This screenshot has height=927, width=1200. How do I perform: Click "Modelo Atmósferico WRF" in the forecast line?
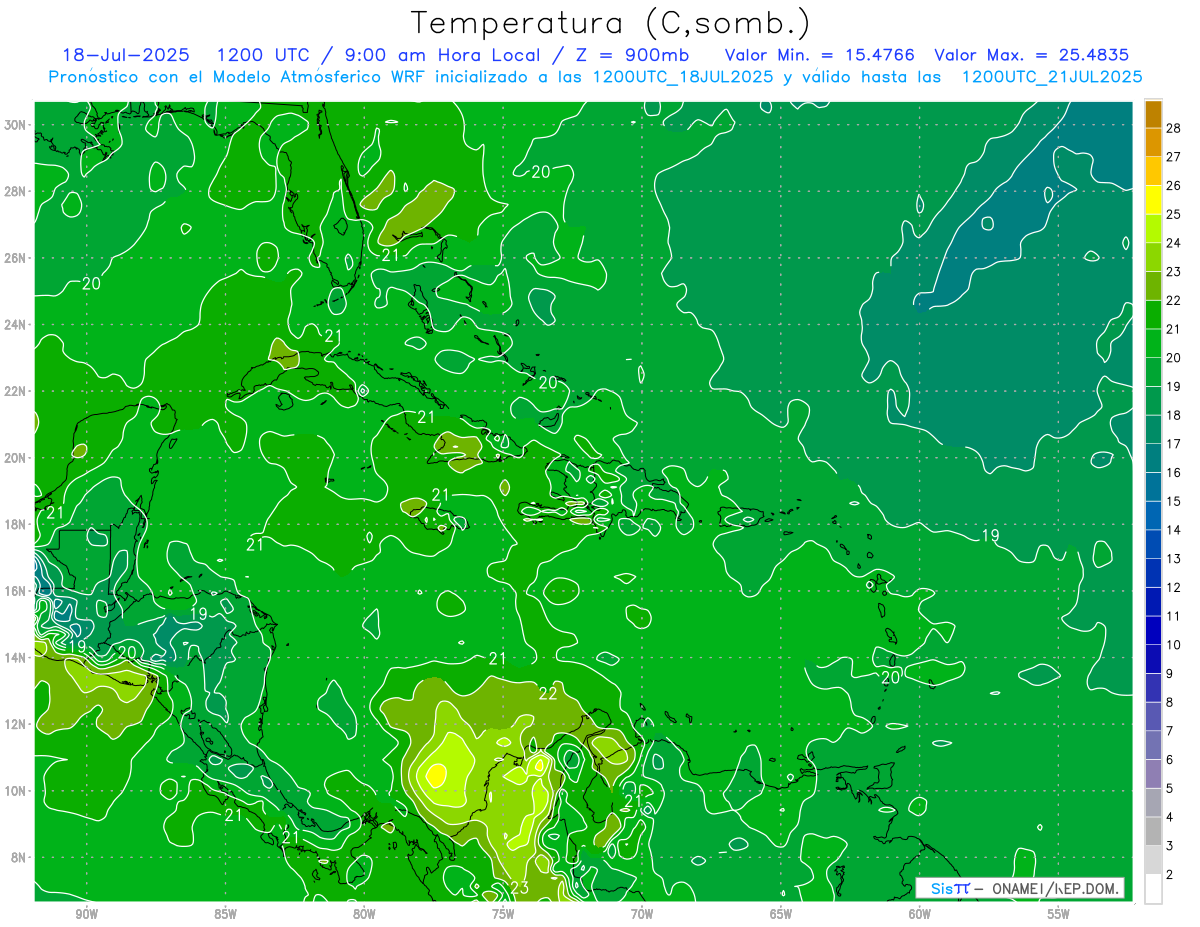[317, 77]
